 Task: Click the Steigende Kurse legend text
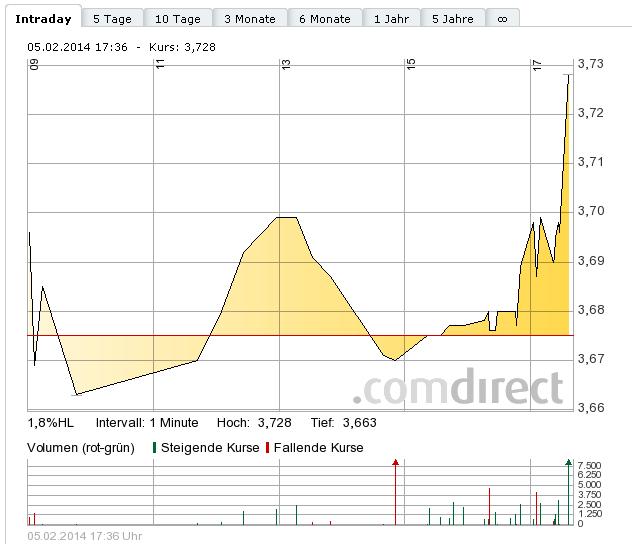pos(210,448)
